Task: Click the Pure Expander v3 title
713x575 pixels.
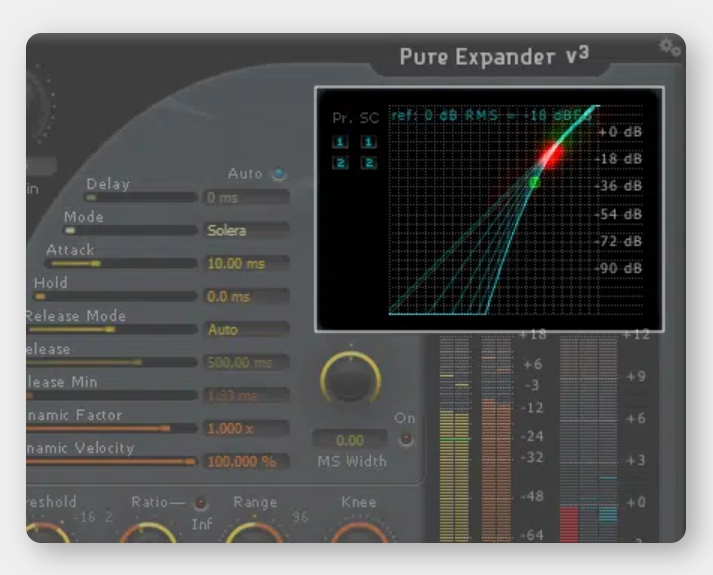Action: [x=494, y=56]
